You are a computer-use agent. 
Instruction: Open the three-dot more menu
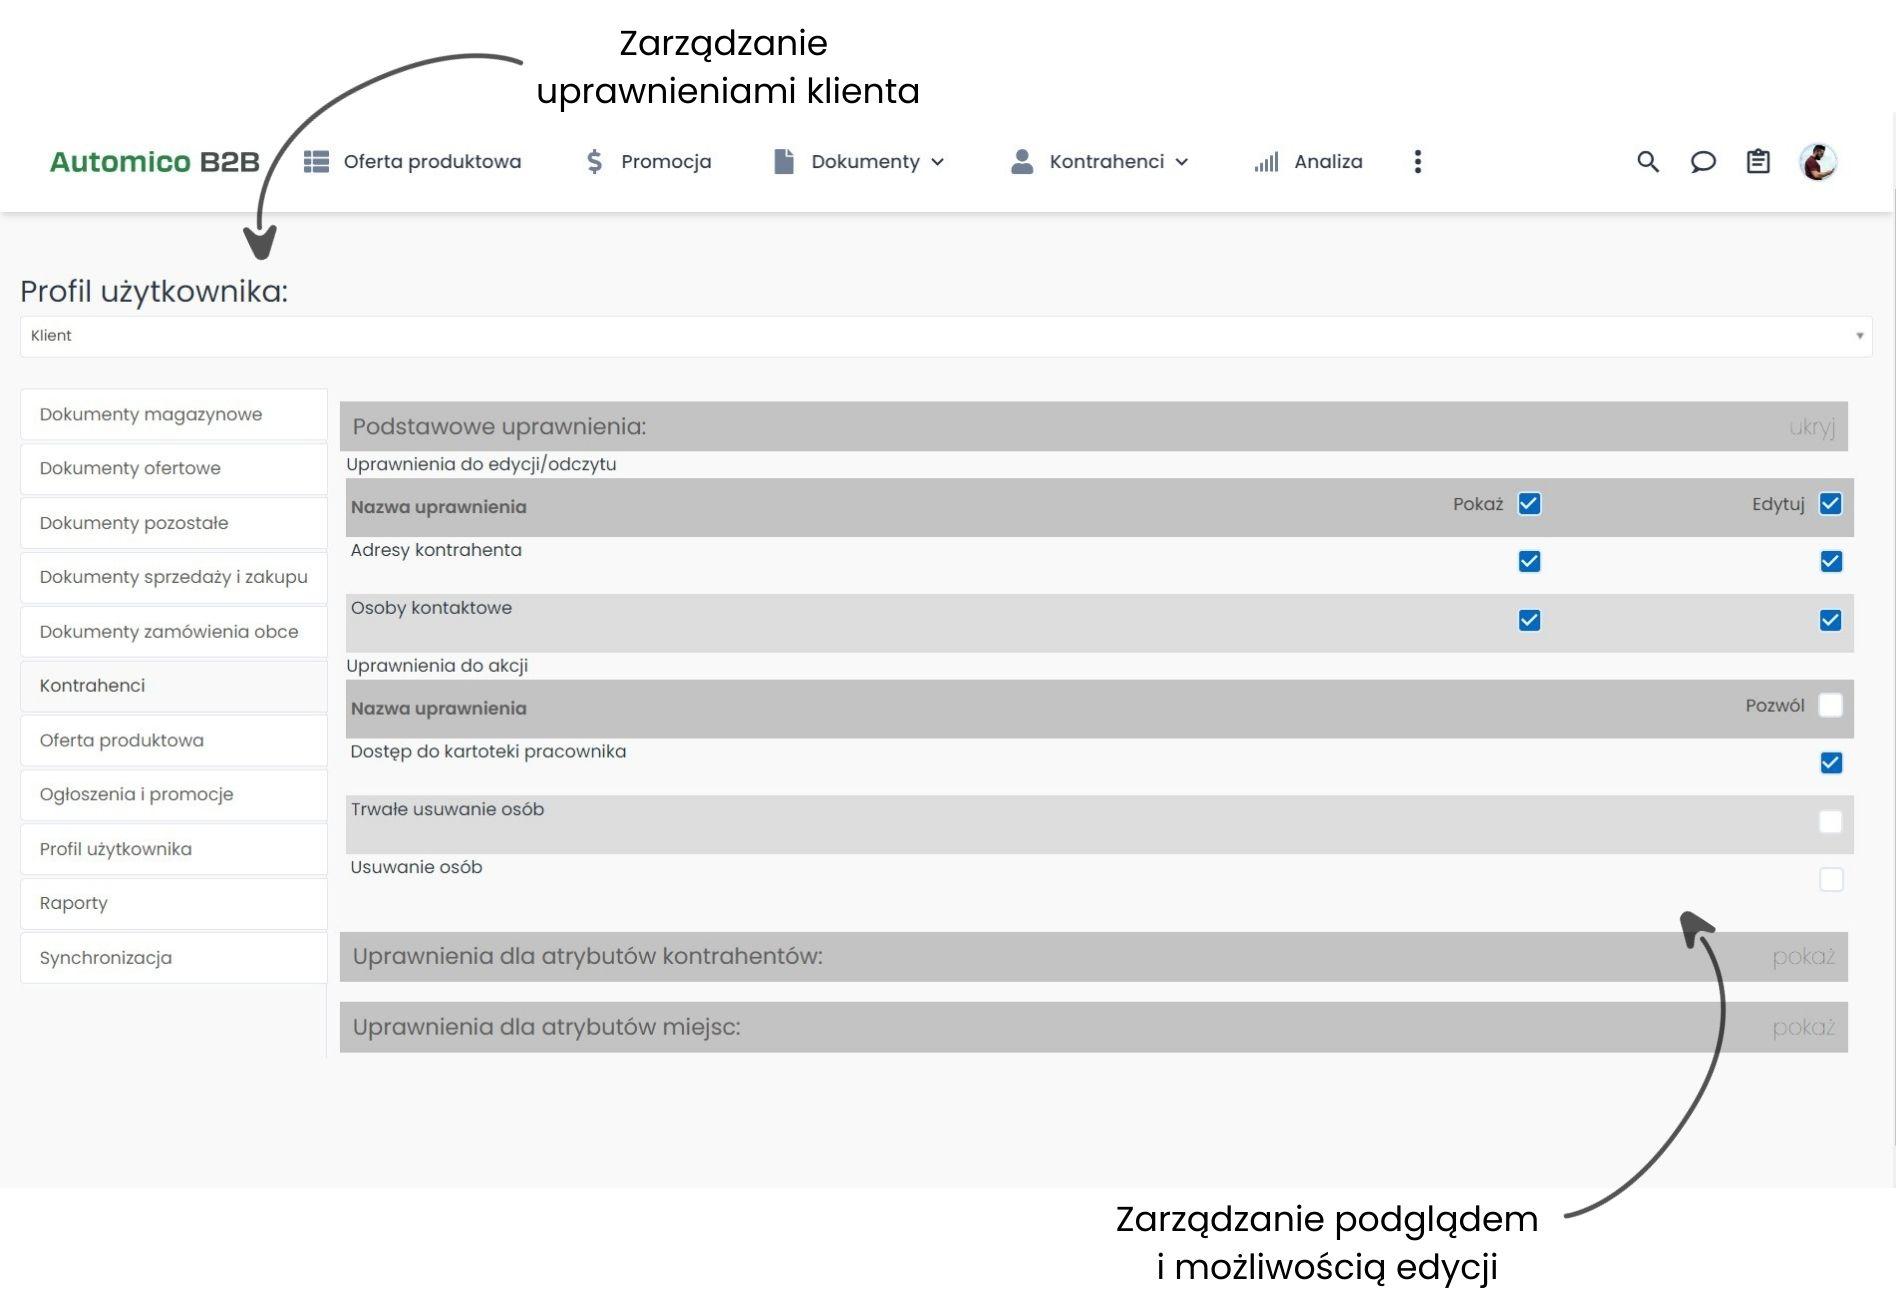[1417, 162]
